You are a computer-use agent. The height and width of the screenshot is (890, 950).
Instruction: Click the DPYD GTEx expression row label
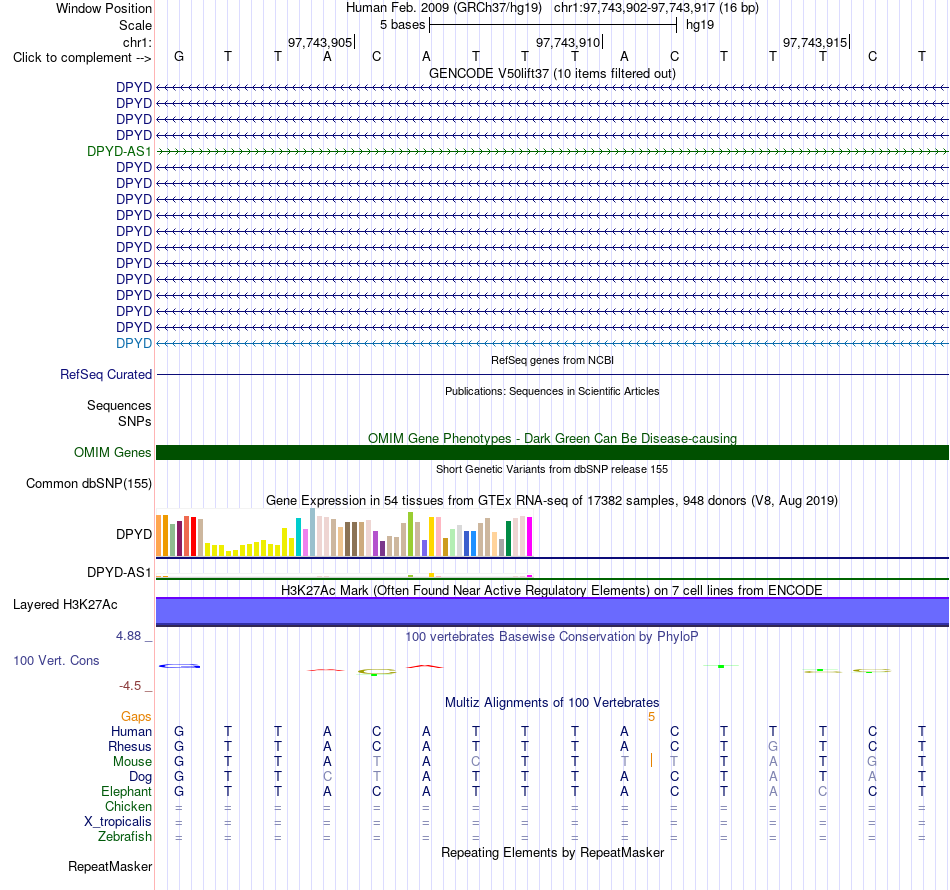pyautogui.click(x=133, y=534)
